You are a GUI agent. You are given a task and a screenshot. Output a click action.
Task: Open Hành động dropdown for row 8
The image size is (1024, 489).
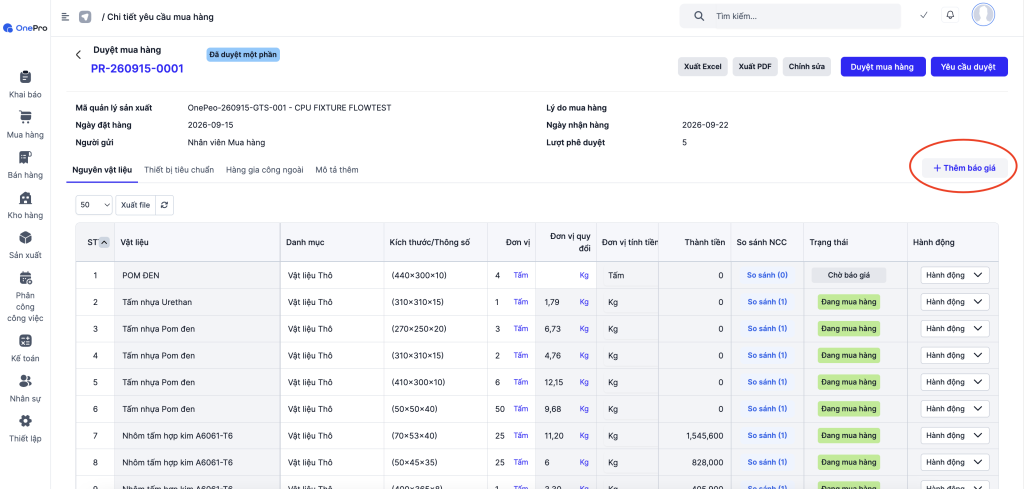point(955,462)
